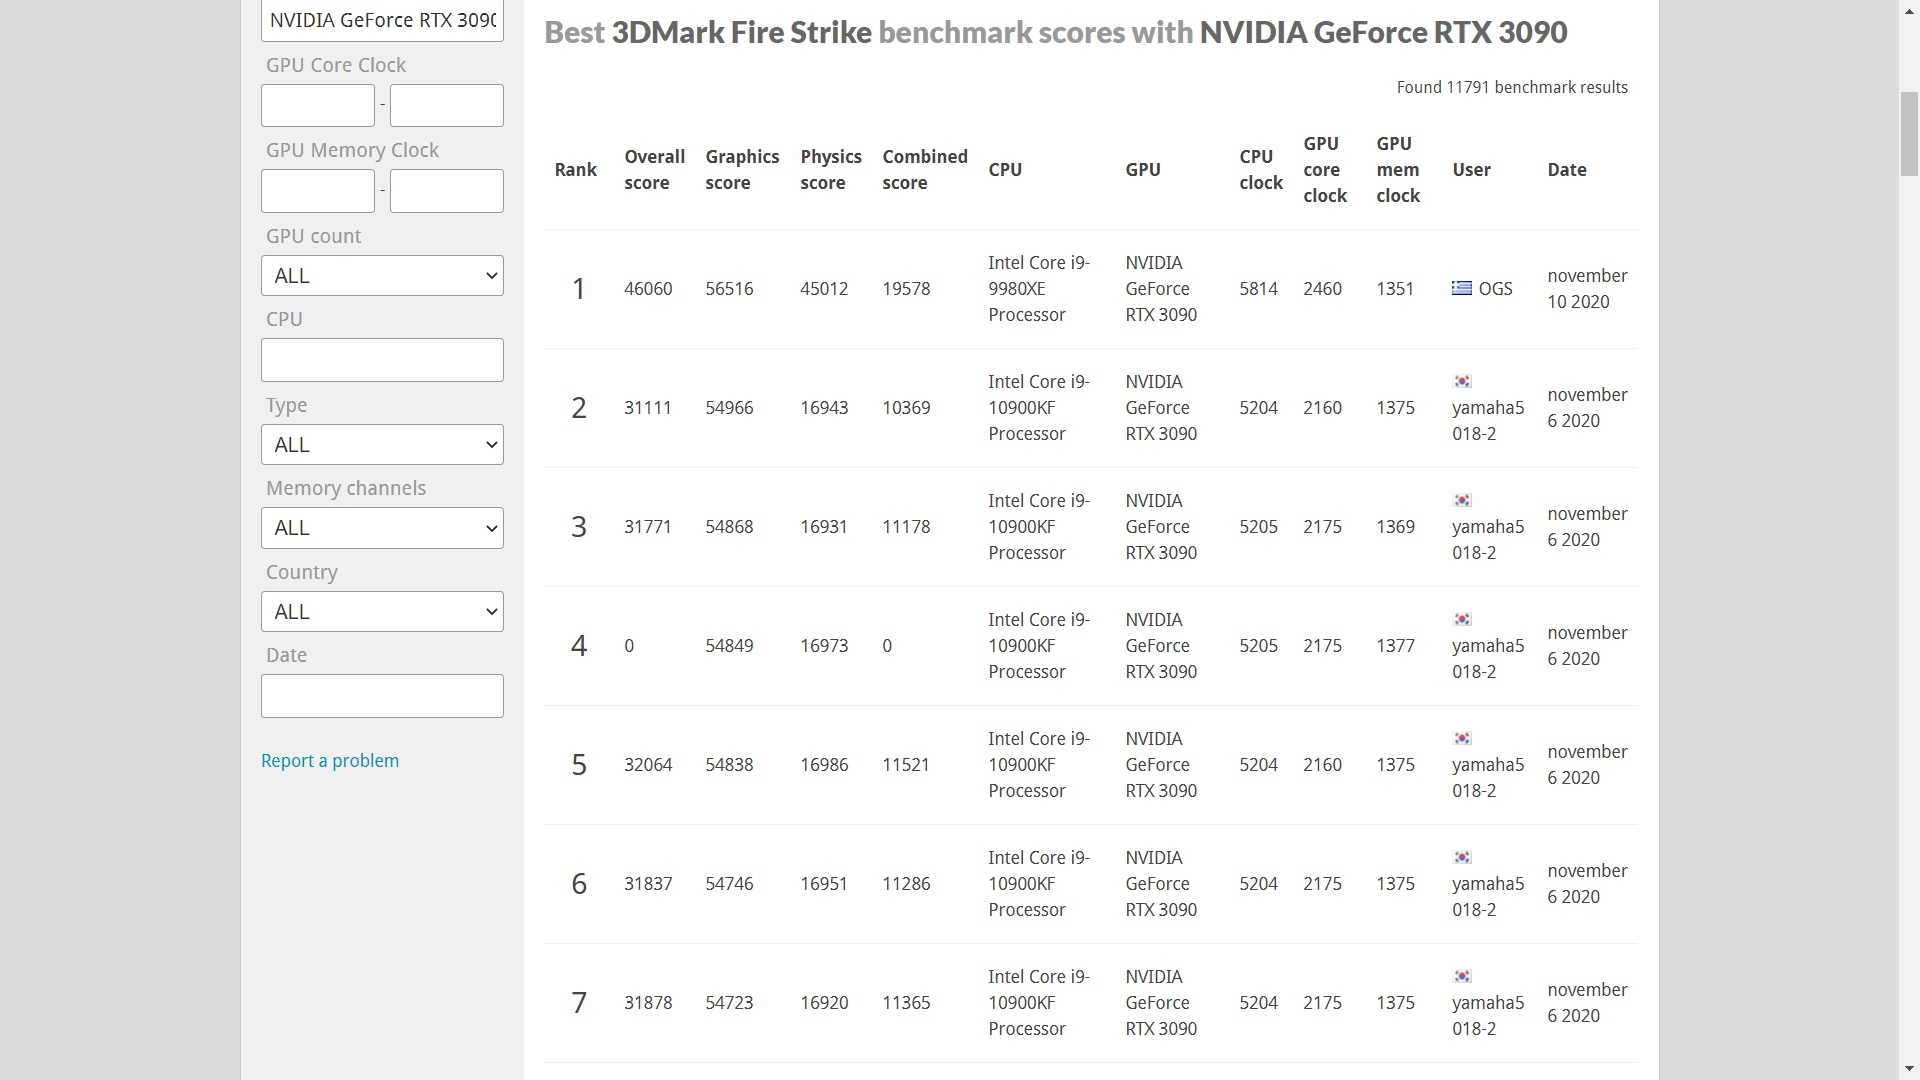1920x1080 pixels.
Task: Click the Korean flag icon in rank 4 row
Action: pyautogui.click(x=1462, y=620)
